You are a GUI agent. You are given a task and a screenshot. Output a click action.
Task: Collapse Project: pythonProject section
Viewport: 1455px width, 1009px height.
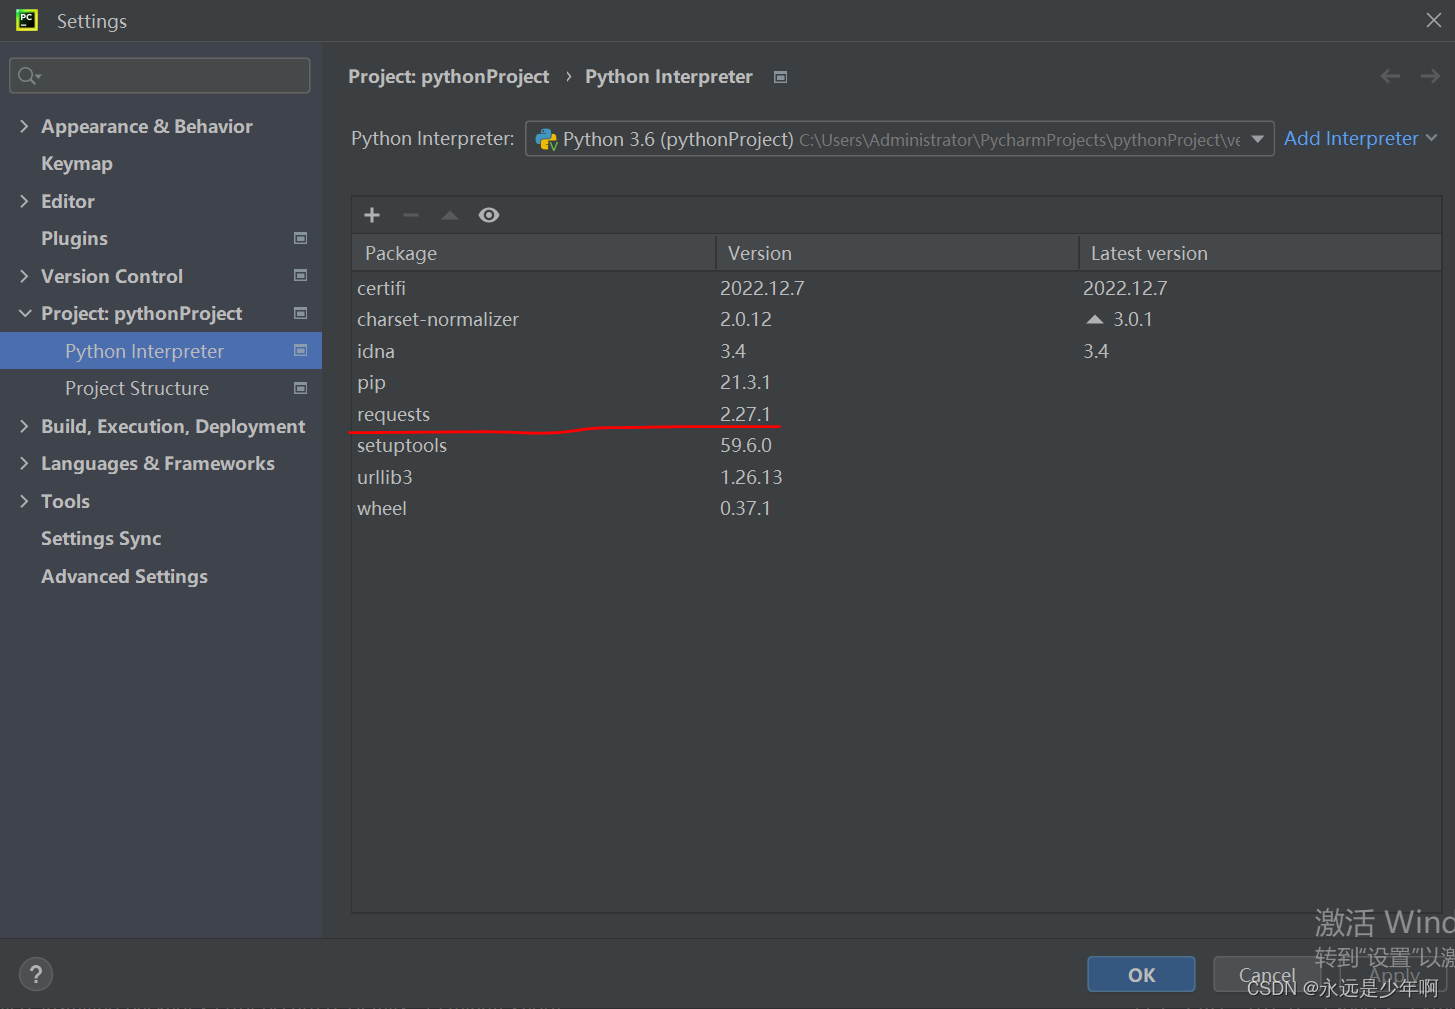click(25, 313)
